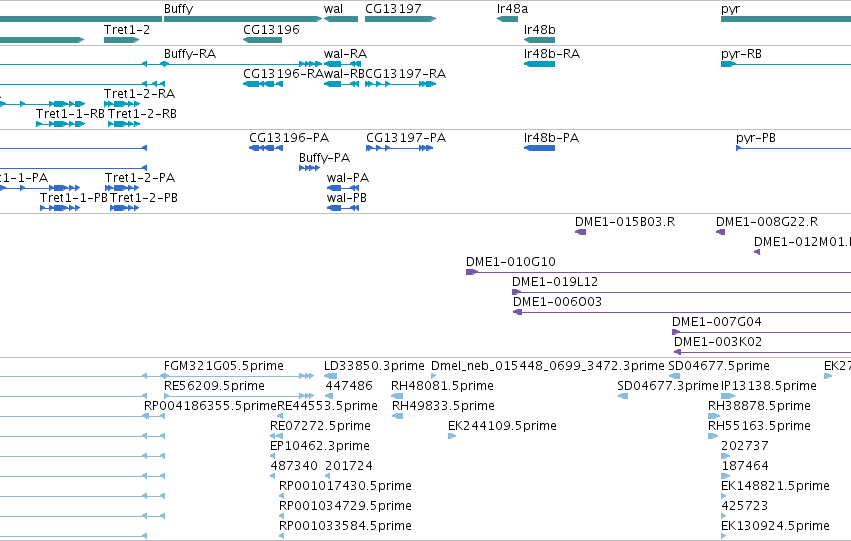Viewport: 851px width, 541px height.
Task: Click the RP001033584.5prime EST label
Action: [x=345, y=527]
